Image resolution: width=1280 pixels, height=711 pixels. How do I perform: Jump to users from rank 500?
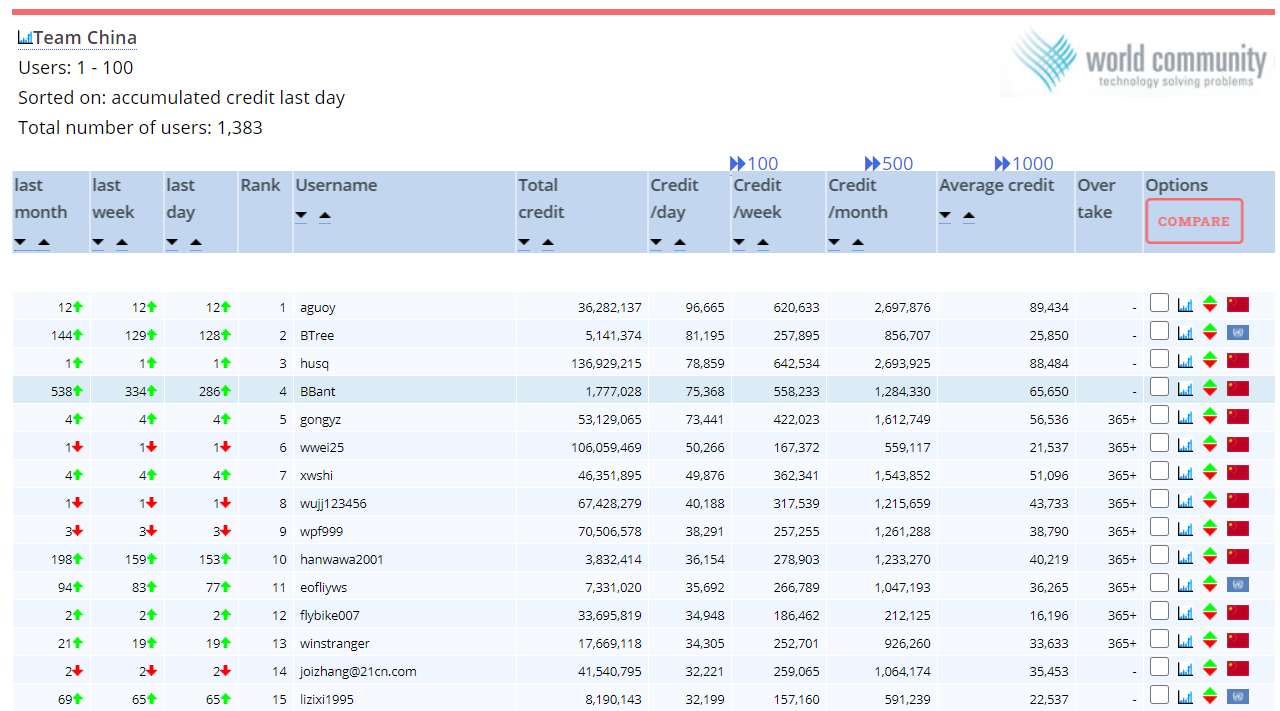click(x=889, y=163)
